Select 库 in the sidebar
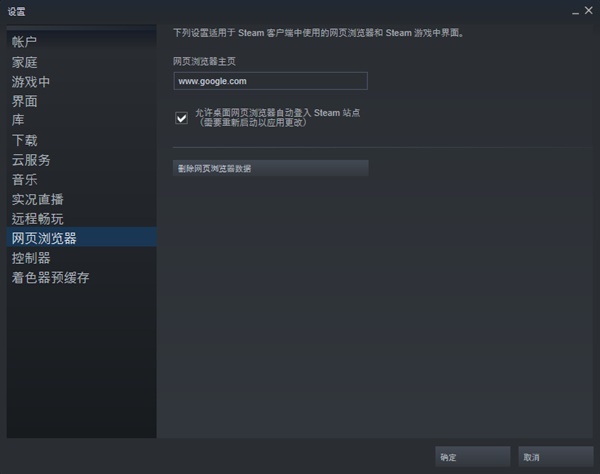Viewport: 600px width, 474px height. tap(82, 121)
